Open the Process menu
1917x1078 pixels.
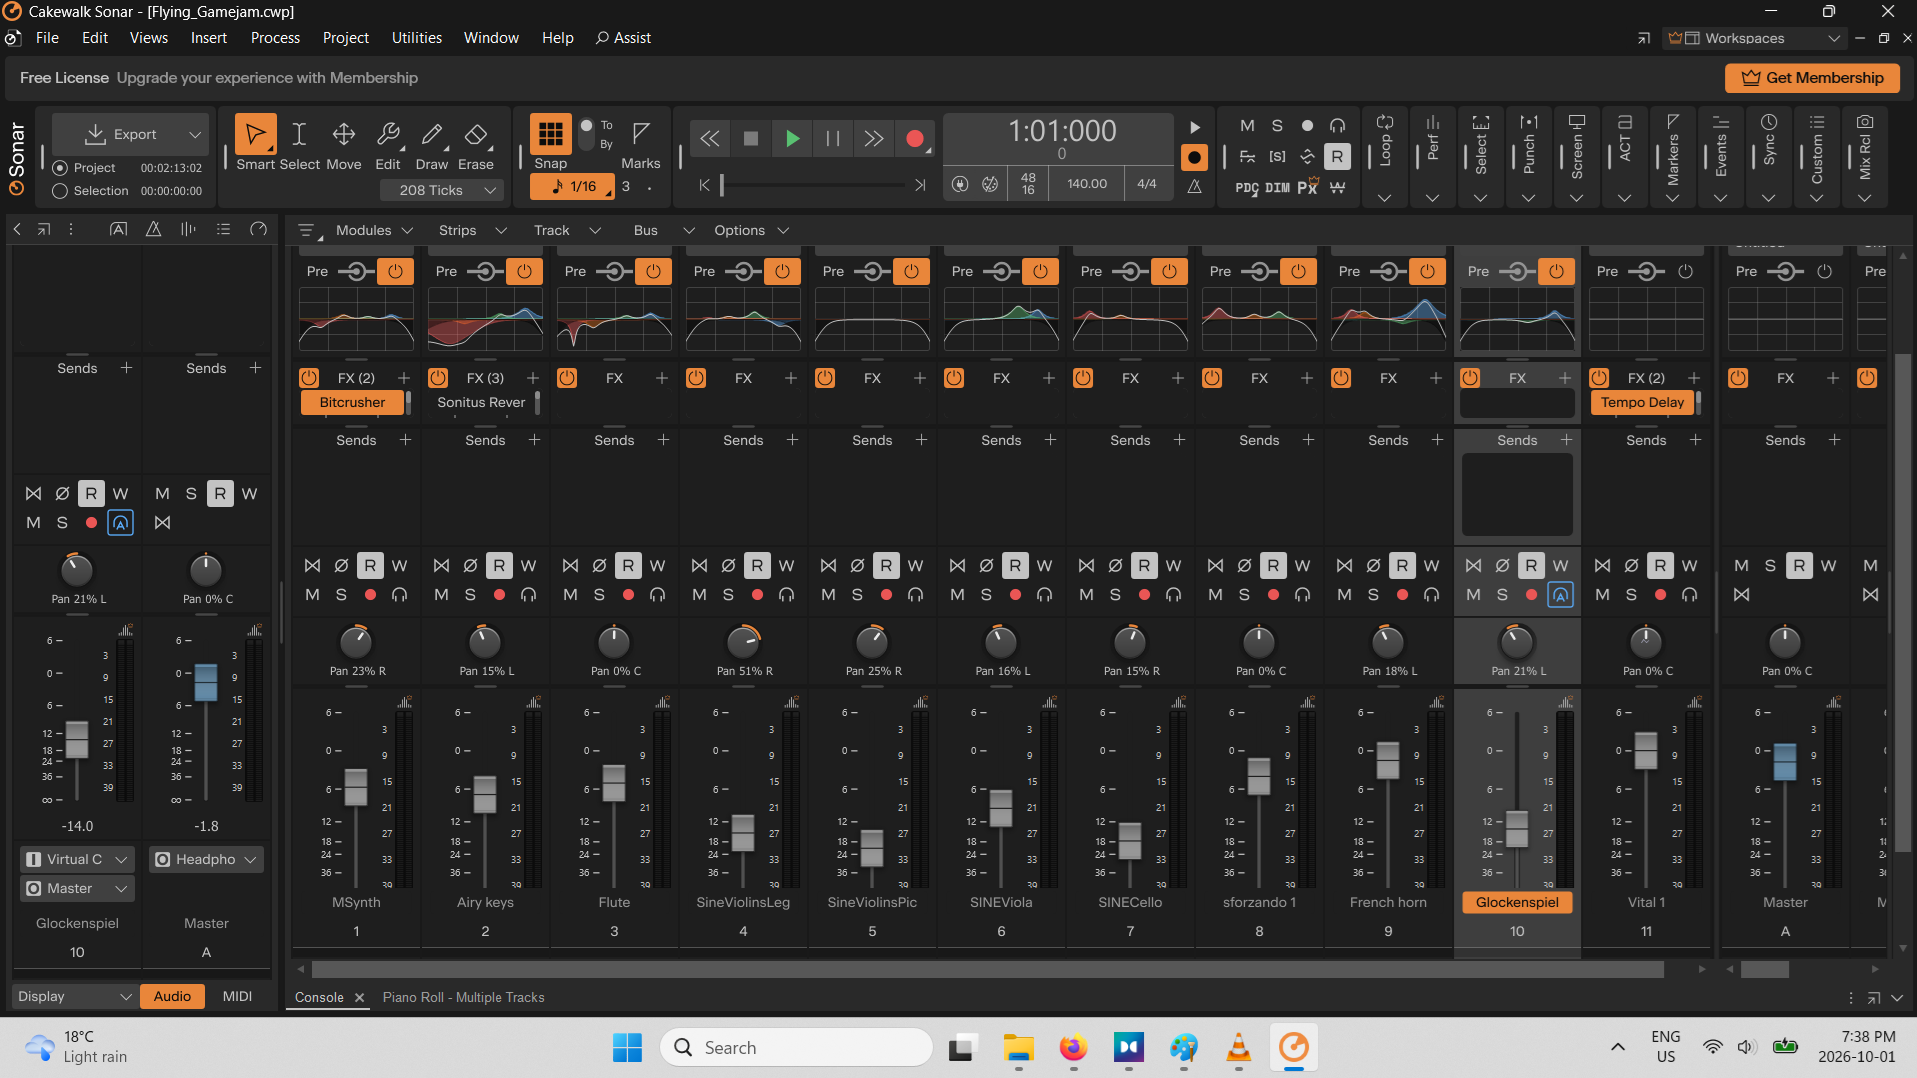point(275,38)
